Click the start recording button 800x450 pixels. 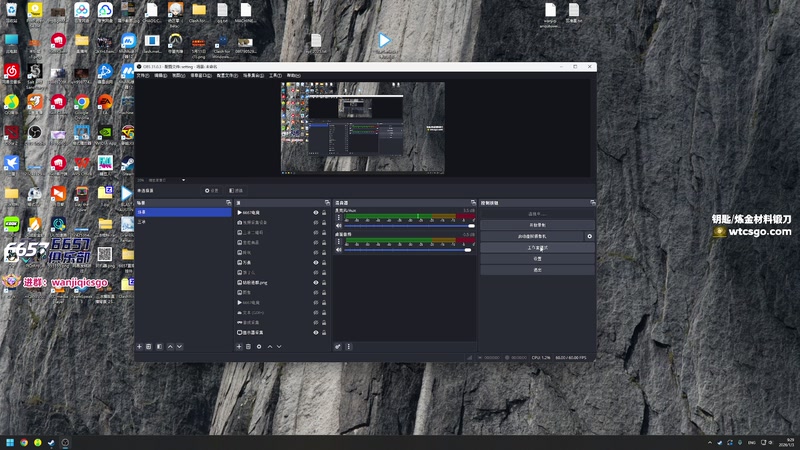(537, 225)
